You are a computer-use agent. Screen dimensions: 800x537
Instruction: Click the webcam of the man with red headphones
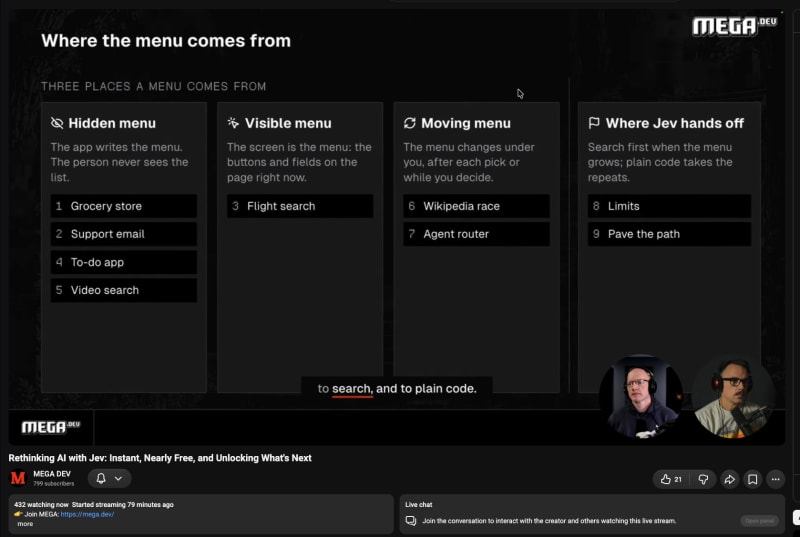[x=734, y=397]
